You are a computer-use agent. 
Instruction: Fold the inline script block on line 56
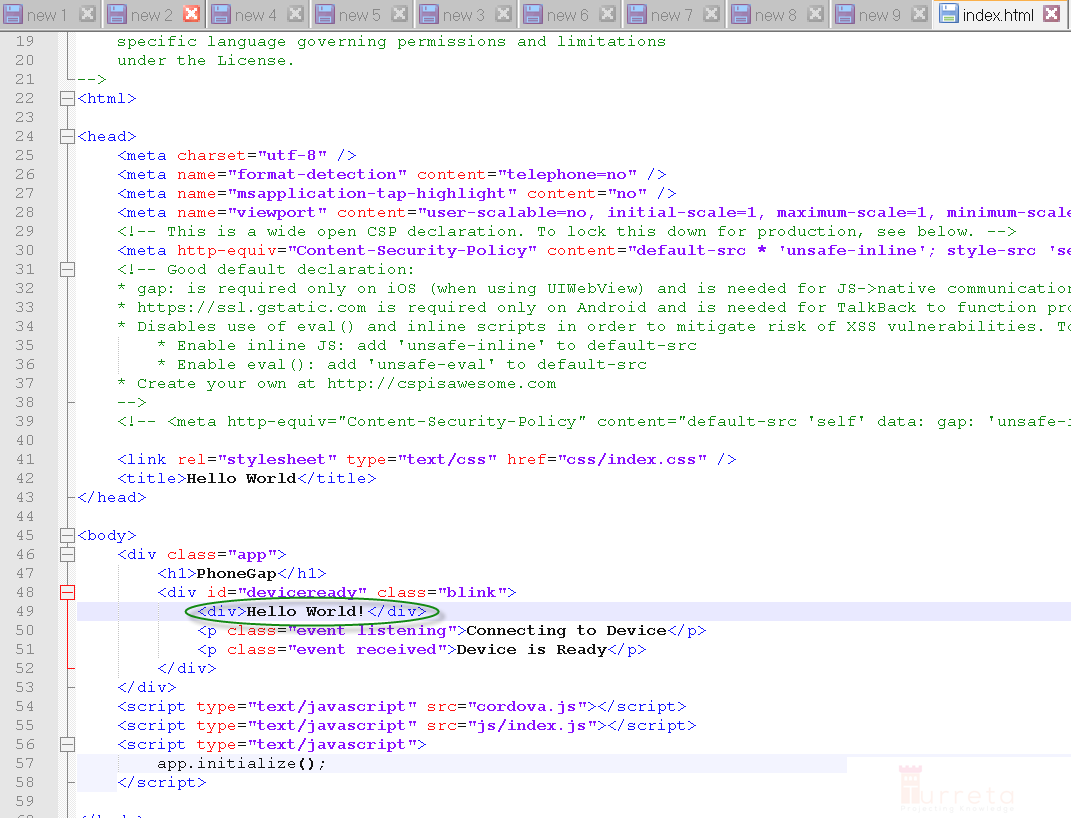[x=67, y=744]
